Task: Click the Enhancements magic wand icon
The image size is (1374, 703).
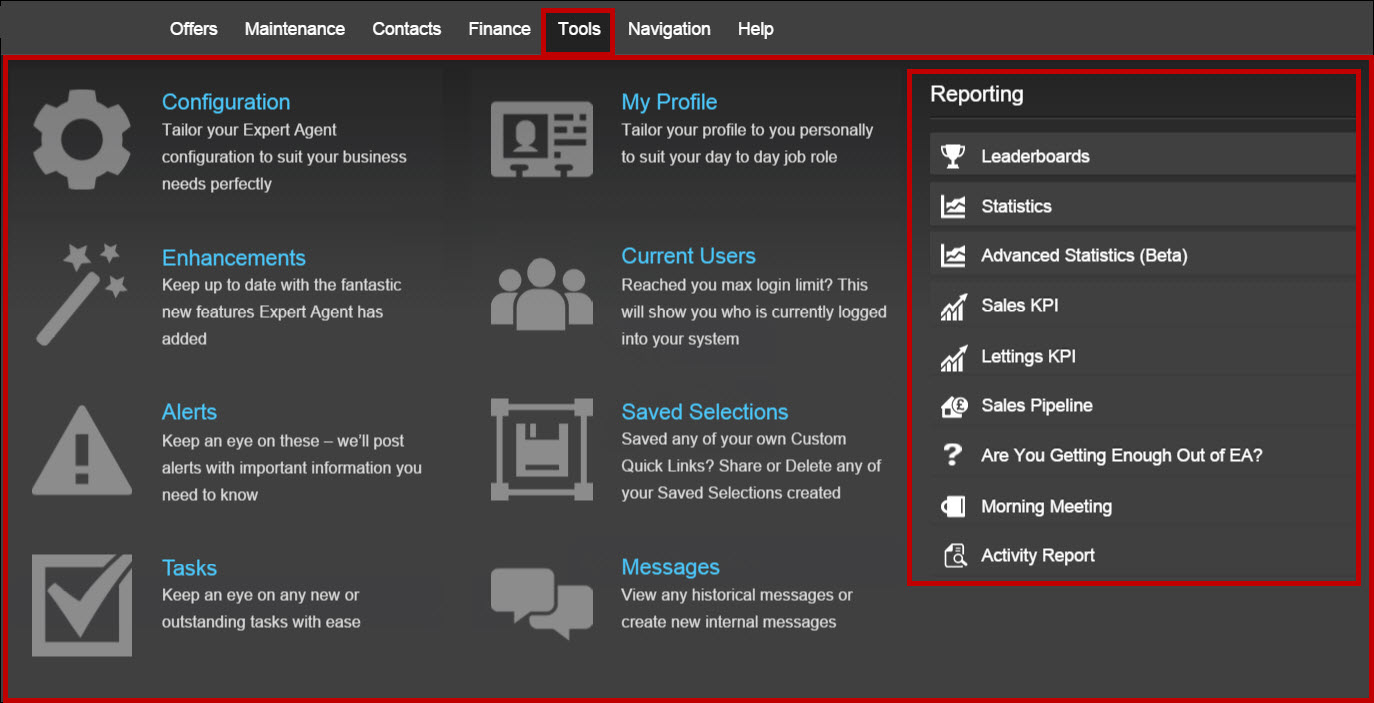Action: click(x=82, y=295)
